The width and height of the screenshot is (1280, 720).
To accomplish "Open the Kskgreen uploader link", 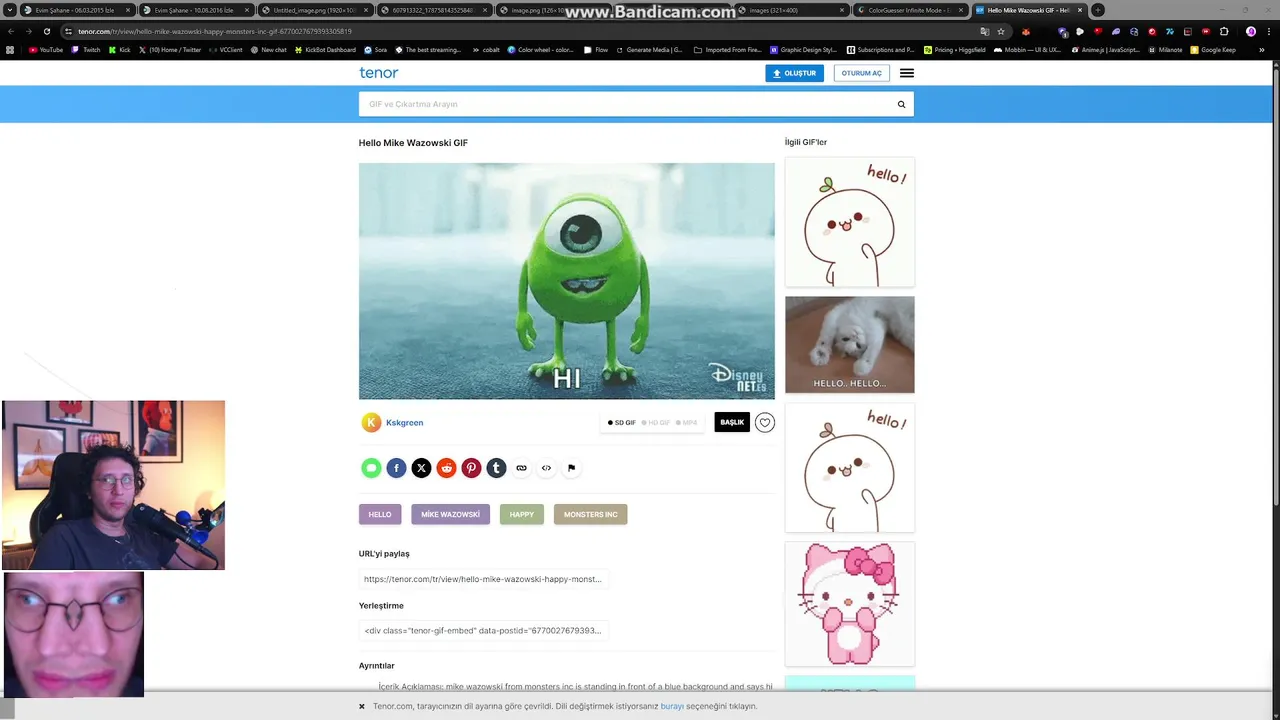I will [x=404, y=423].
